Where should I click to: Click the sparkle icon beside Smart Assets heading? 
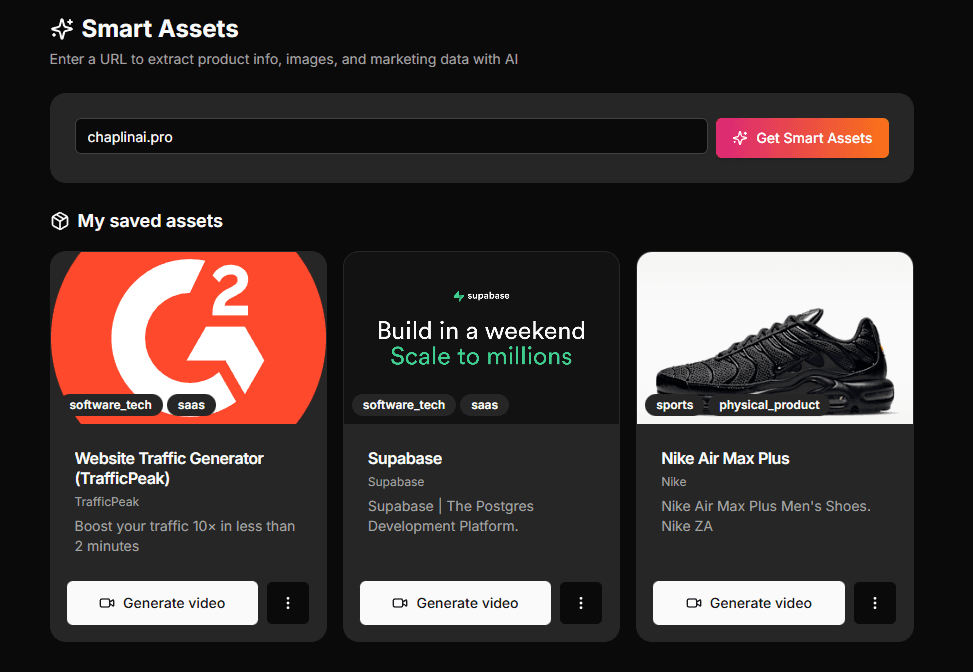coord(61,29)
